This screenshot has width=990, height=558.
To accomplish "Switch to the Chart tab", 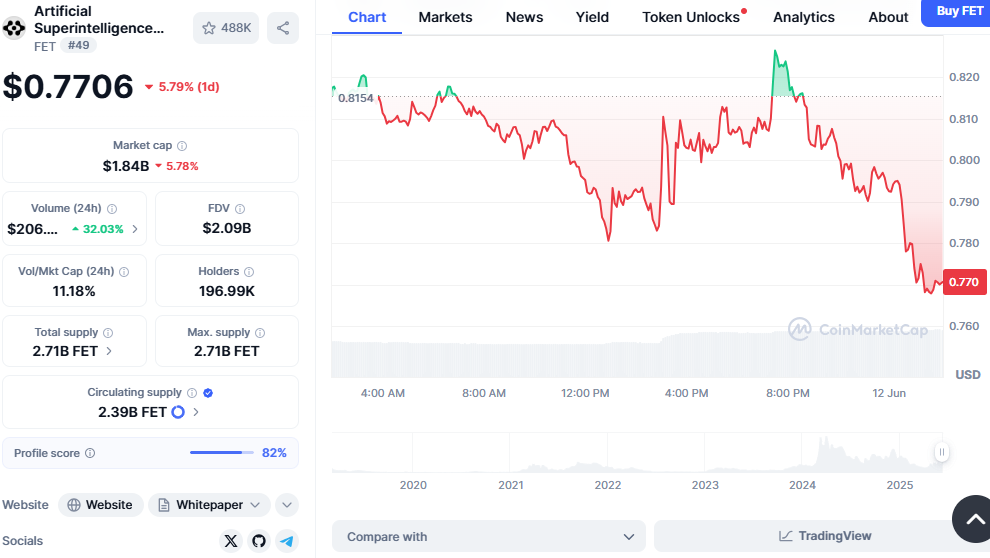I will [x=367, y=17].
